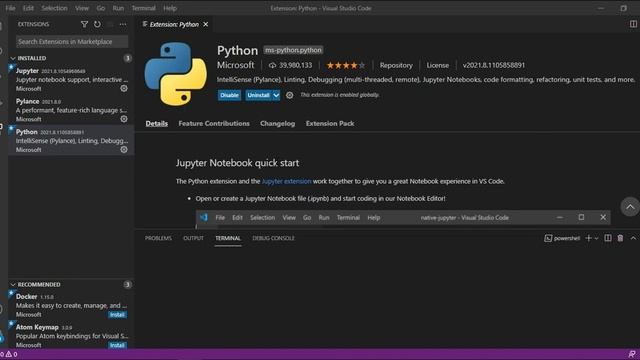Refresh the extensions list
The image size is (640, 360).
(x=97, y=24)
